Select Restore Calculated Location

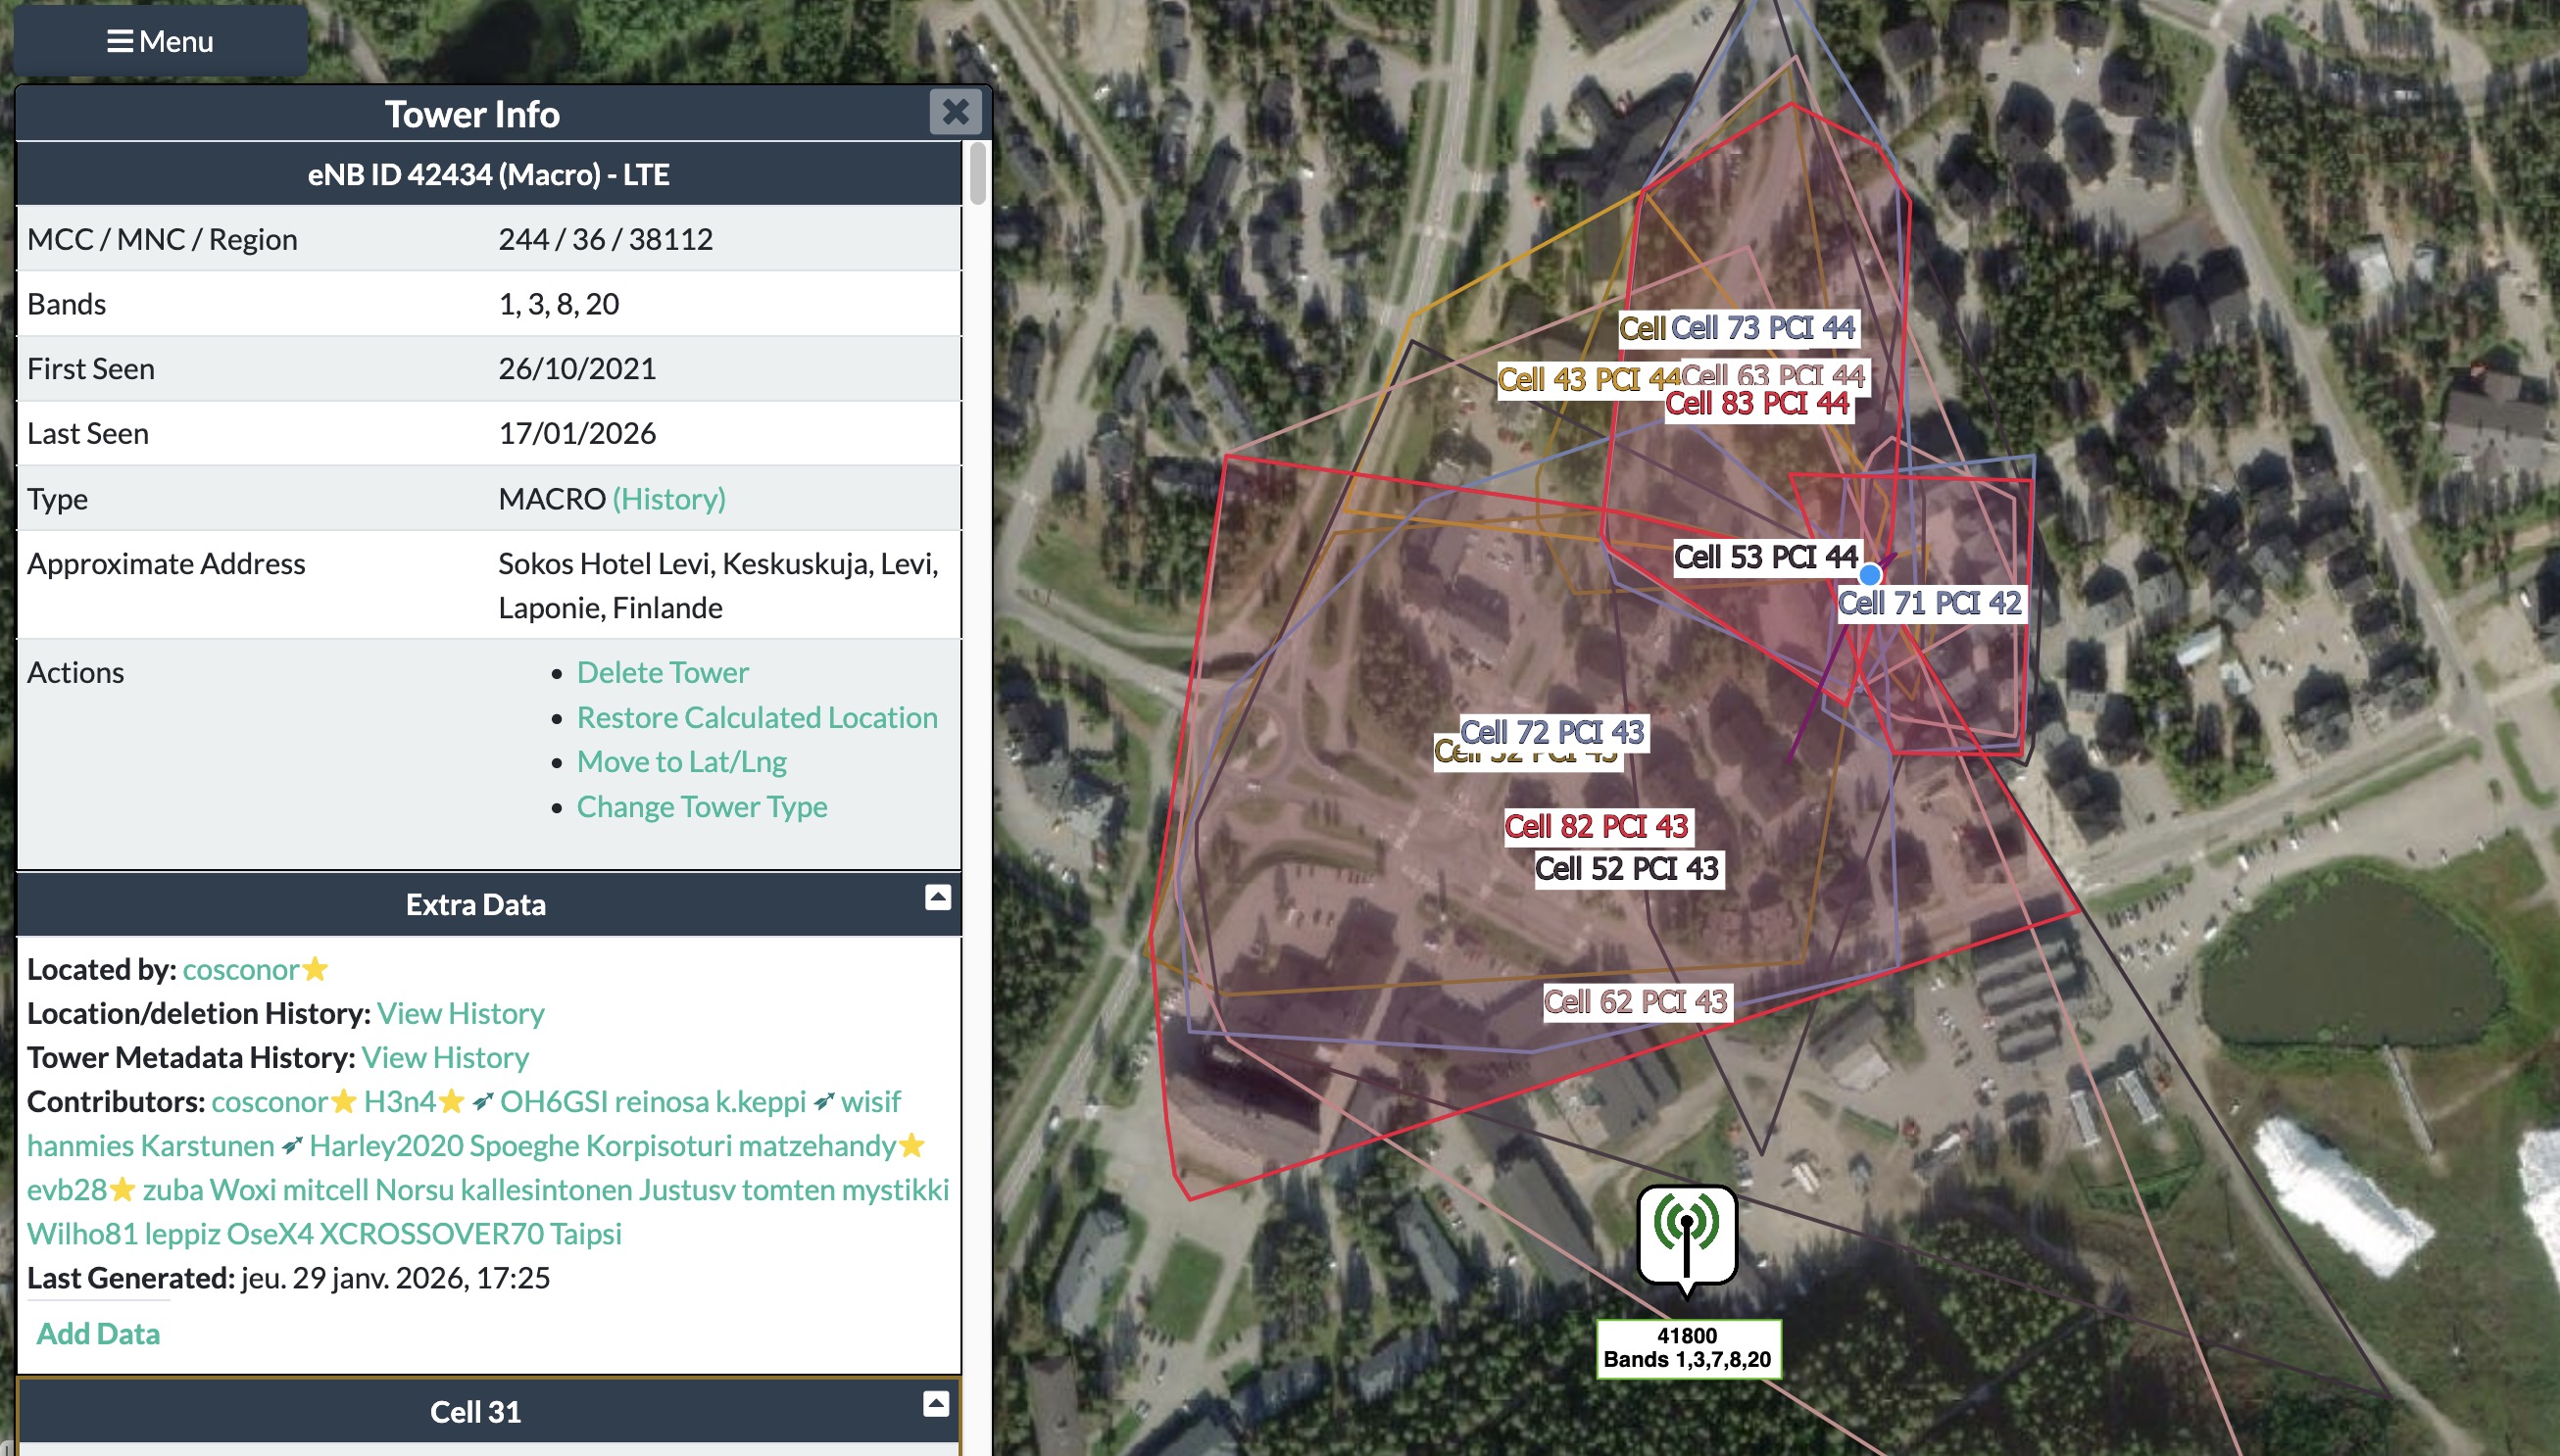(756, 717)
